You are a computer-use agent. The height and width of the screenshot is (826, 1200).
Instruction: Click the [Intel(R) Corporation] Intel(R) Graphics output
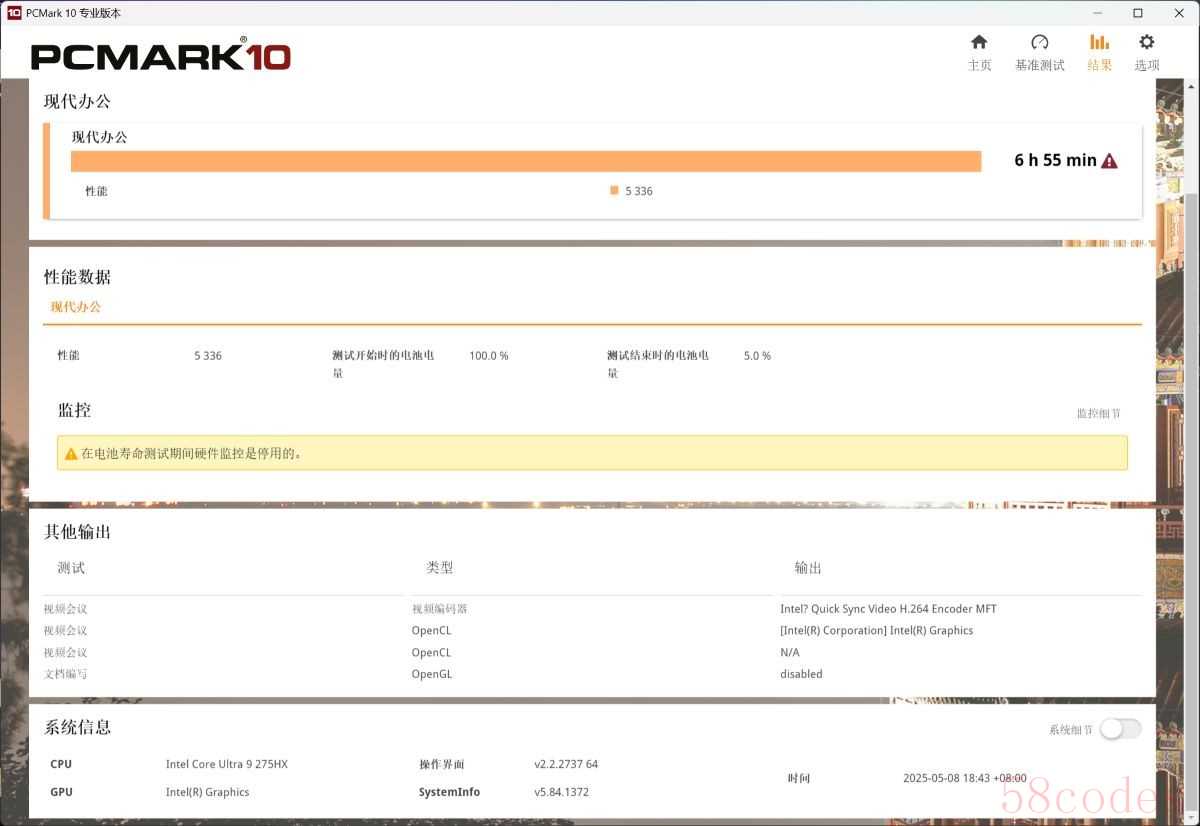pyautogui.click(x=876, y=631)
